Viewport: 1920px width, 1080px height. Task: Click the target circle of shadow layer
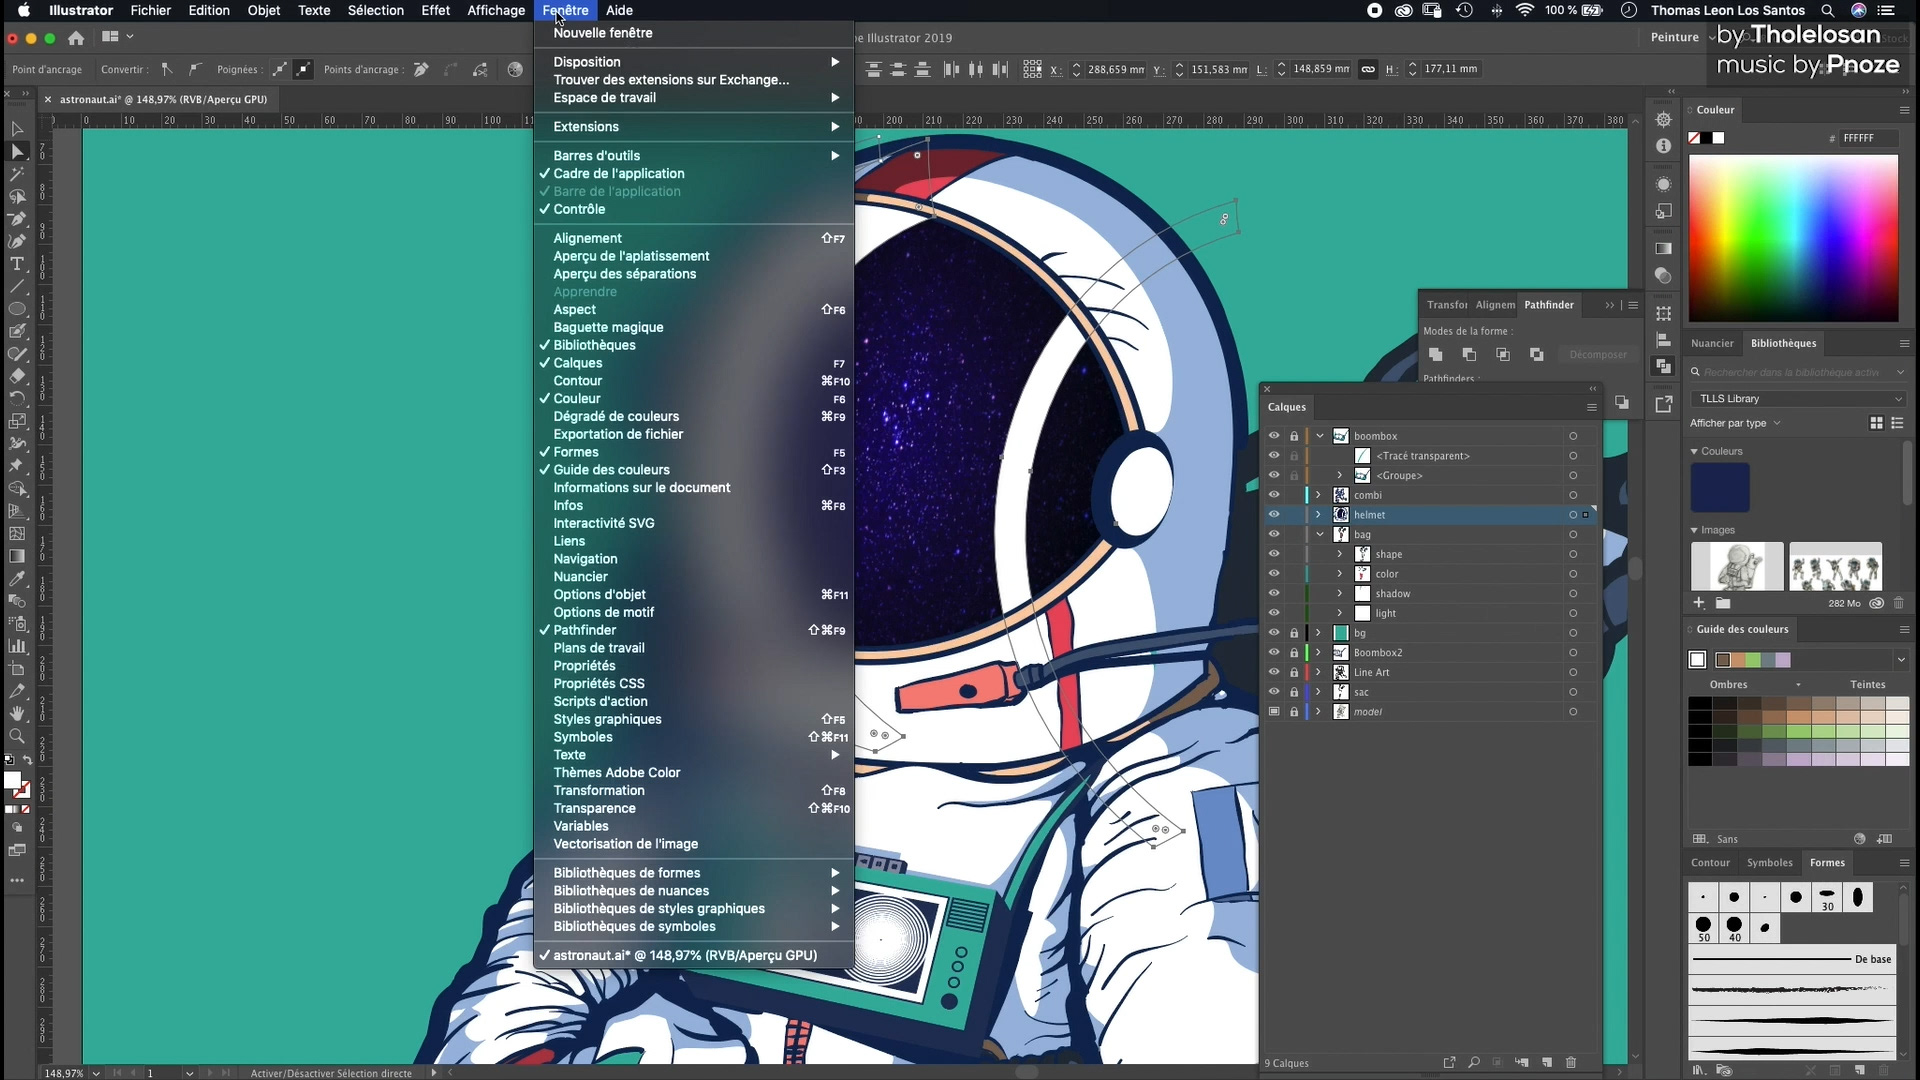click(x=1573, y=594)
